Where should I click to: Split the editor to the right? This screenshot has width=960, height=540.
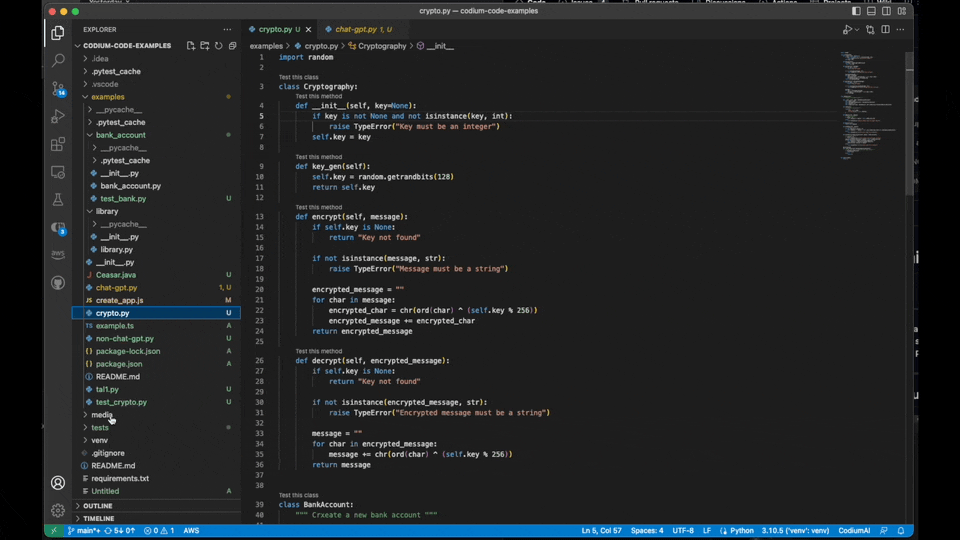[x=885, y=30]
